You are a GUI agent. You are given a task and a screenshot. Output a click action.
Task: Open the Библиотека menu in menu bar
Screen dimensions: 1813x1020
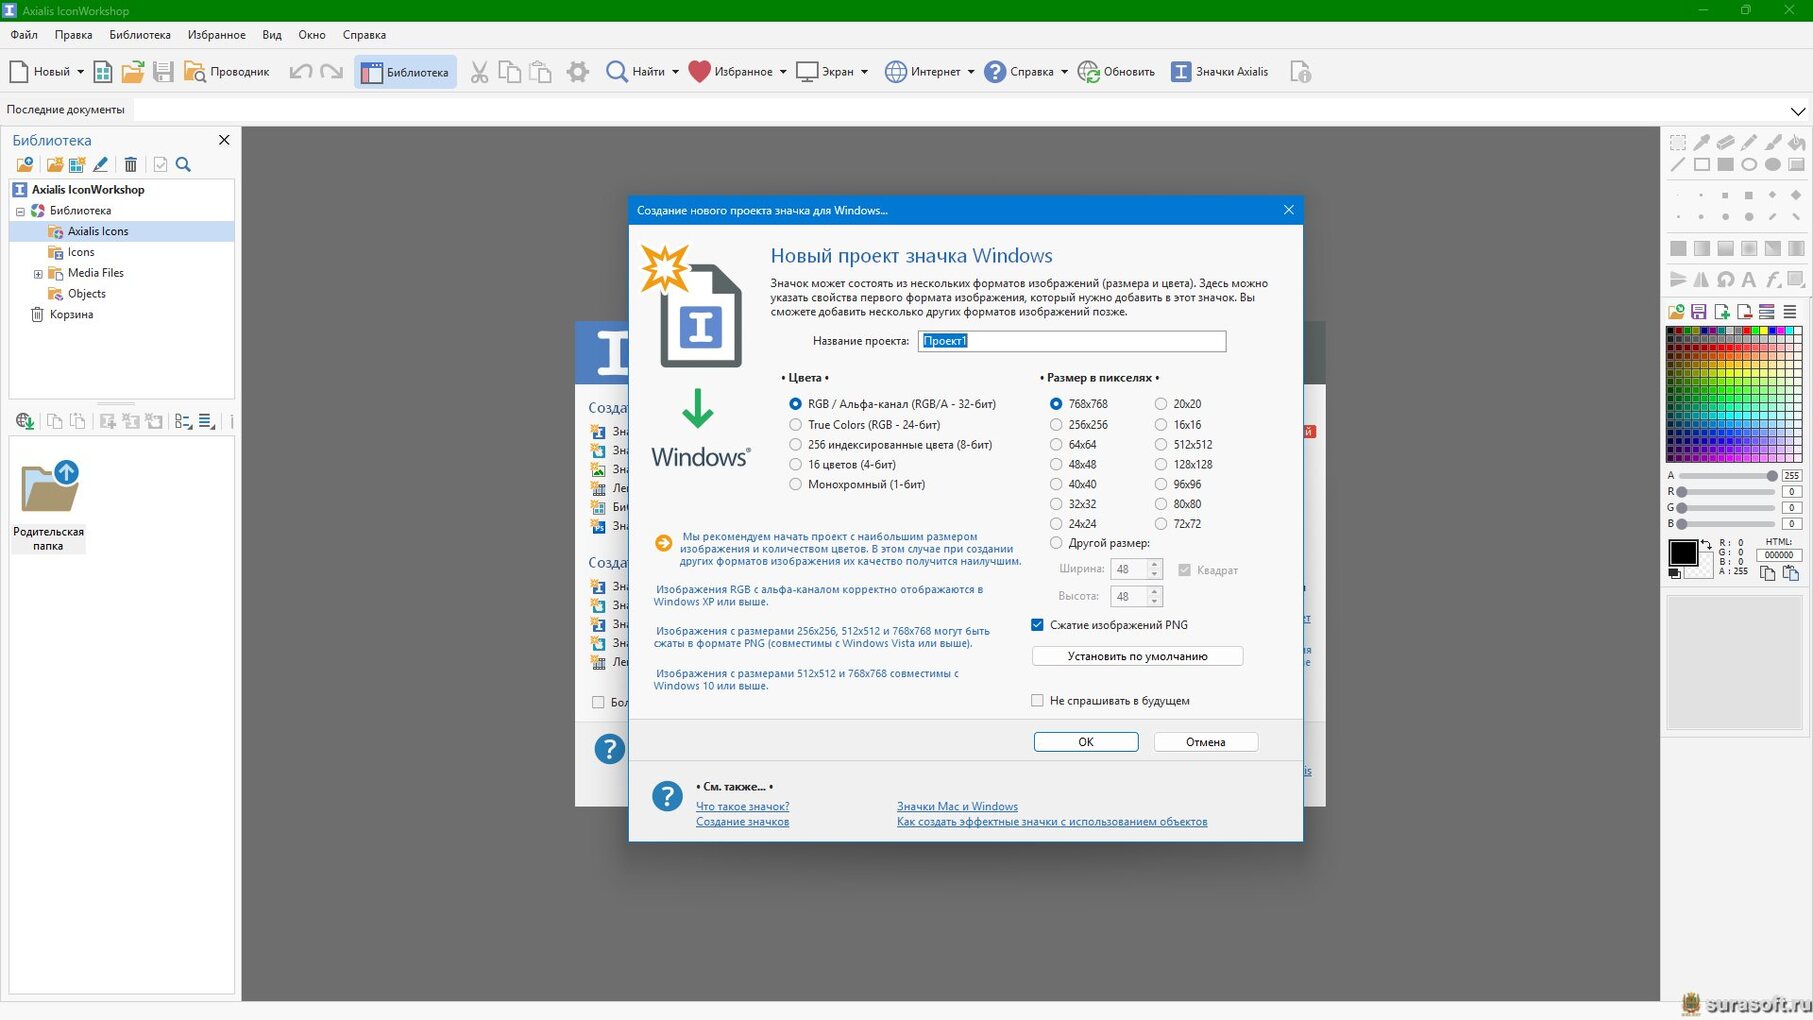pyautogui.click(x=140, y=35)
